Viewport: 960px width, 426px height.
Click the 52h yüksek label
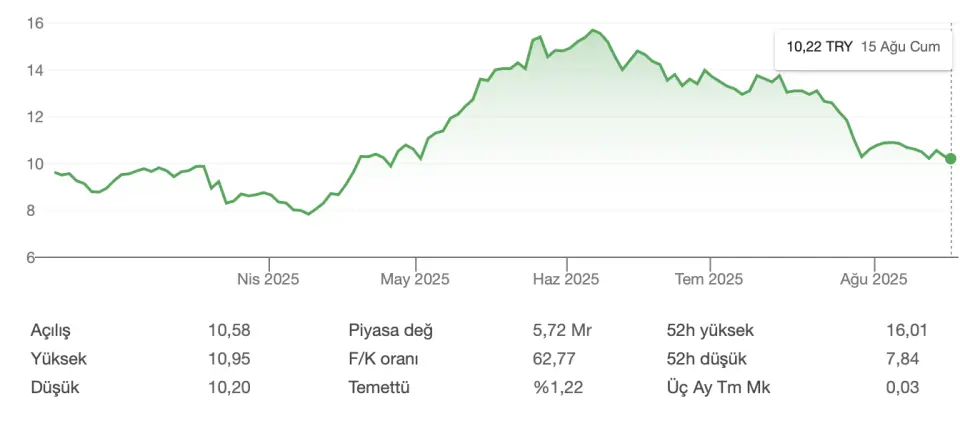pyautogui.click(x=710, y=331)
